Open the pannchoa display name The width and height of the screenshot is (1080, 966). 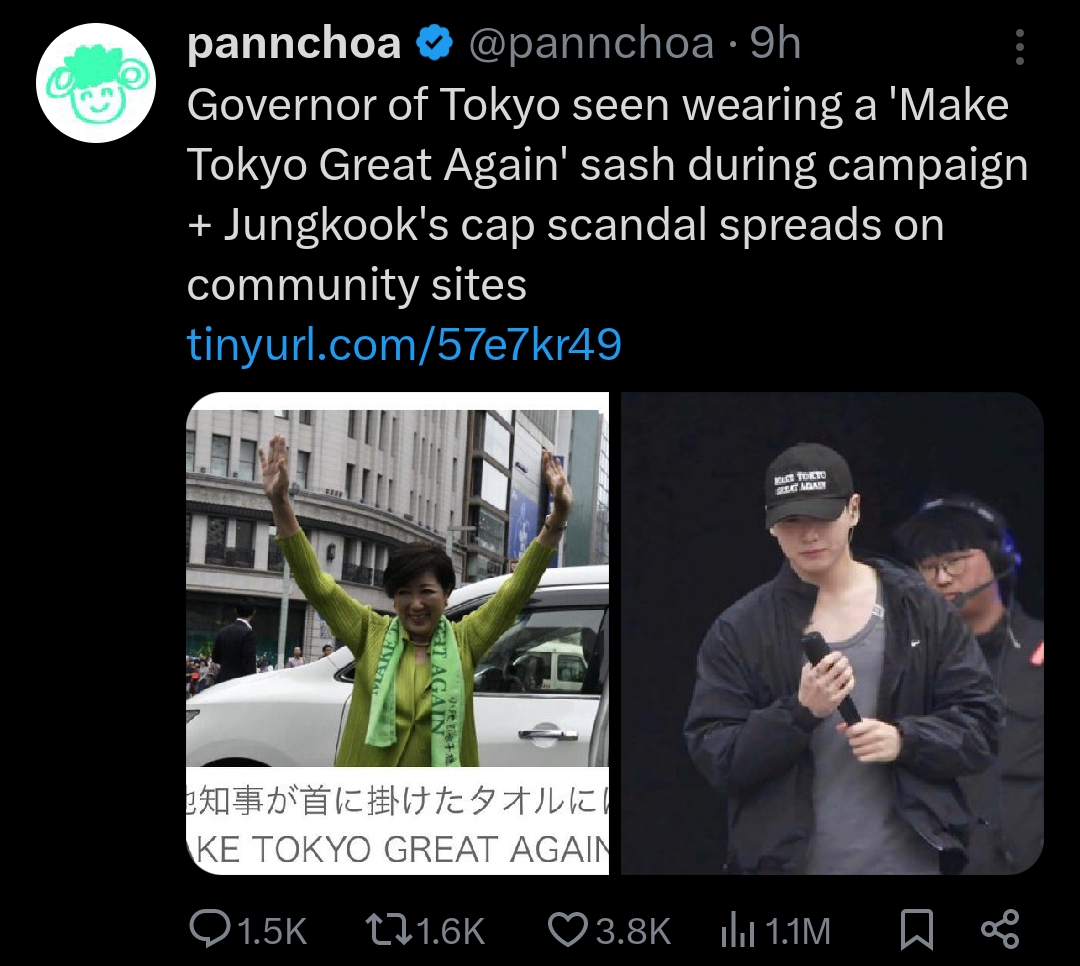click(x=294, y=43)
